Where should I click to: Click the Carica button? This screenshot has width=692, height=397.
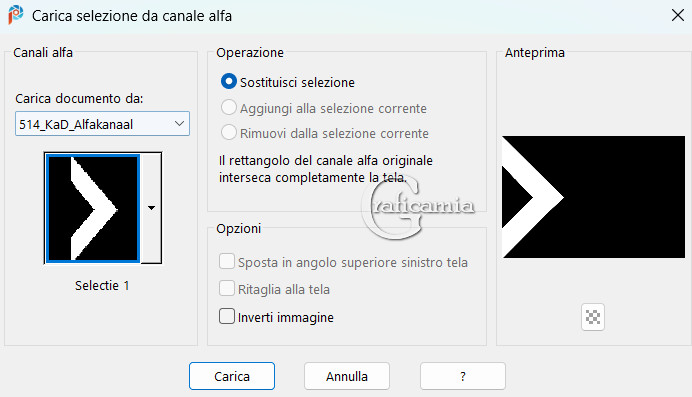pos(232,376)
